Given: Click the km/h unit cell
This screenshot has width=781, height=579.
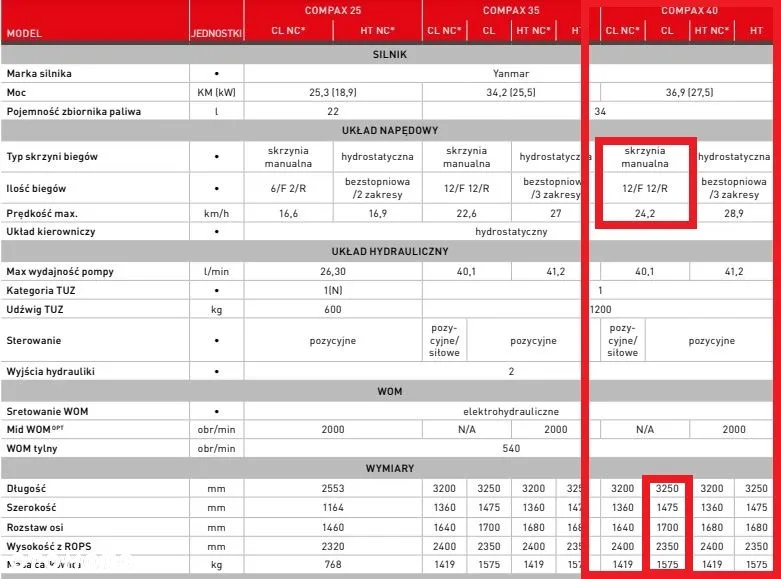Looking at the screenshot, I should click(217, 213).
